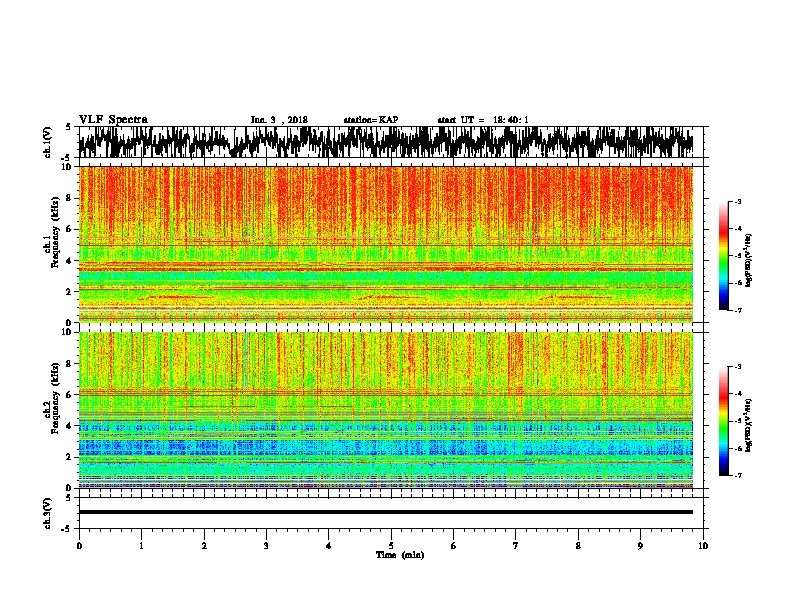
Task: Click time axis tick label "10"
Action: click(x=703, y=546)
